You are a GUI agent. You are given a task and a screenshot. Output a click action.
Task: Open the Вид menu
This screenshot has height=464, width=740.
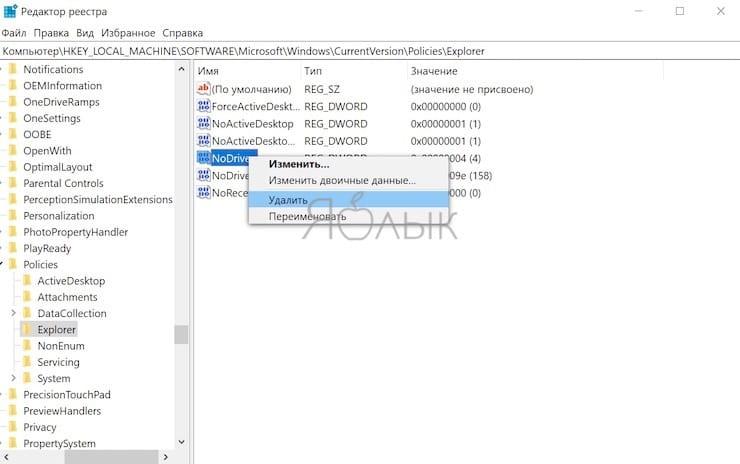pyautogui.click(x=85, y=33)
